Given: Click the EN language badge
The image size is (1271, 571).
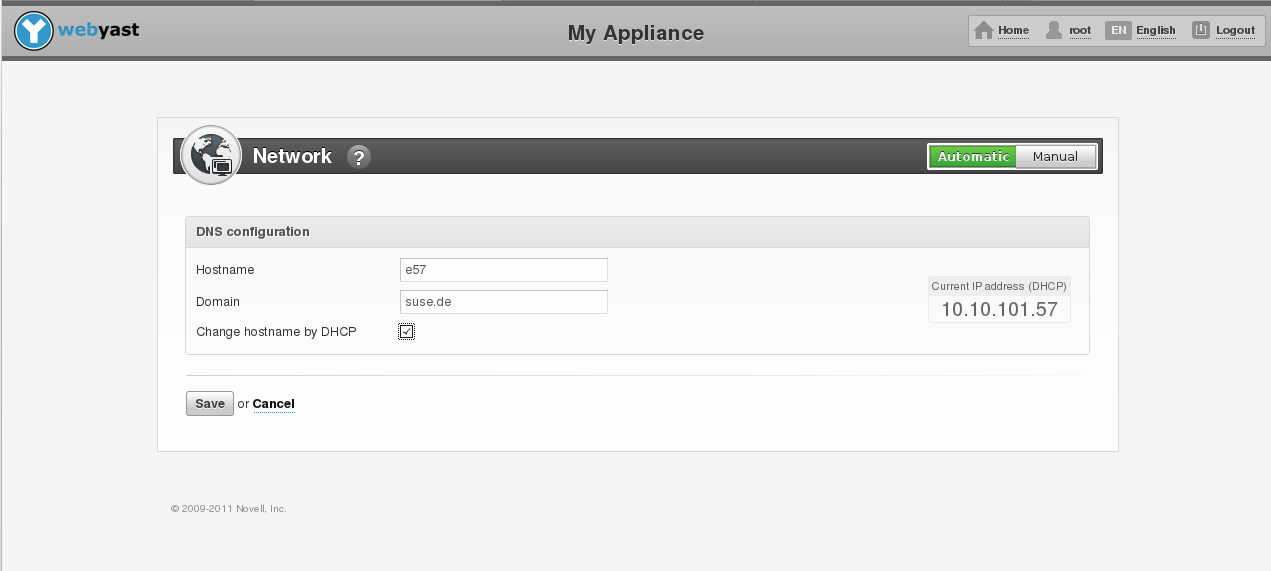Looking at the screenshot, I should [1118, 30].
